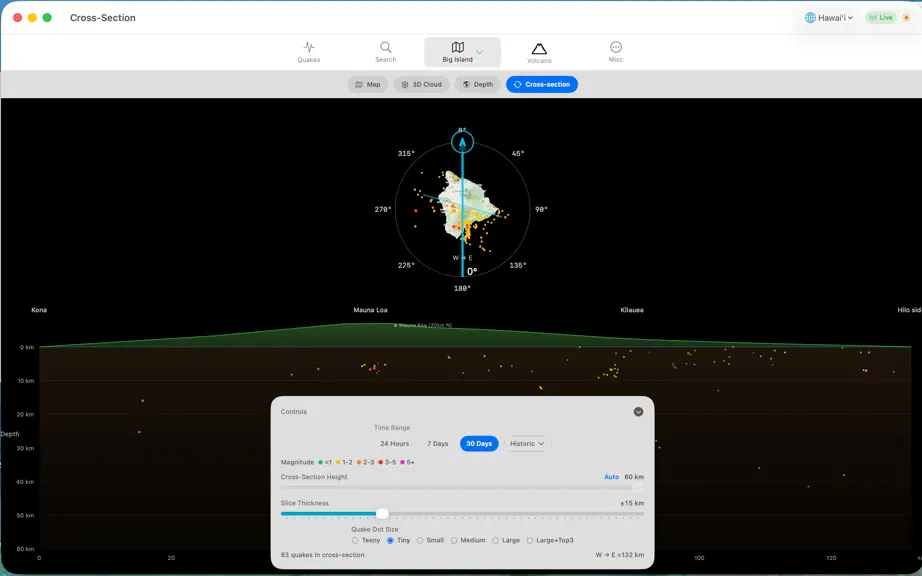The image size is (922, 576).
Task: Click the Cross-Section window title
Action: point(103,18)
